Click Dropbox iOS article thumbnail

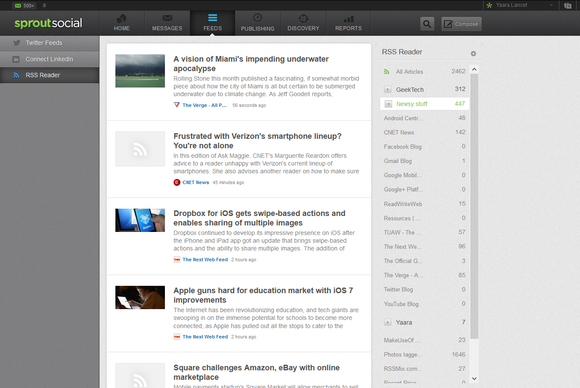(x=140, y=220)
